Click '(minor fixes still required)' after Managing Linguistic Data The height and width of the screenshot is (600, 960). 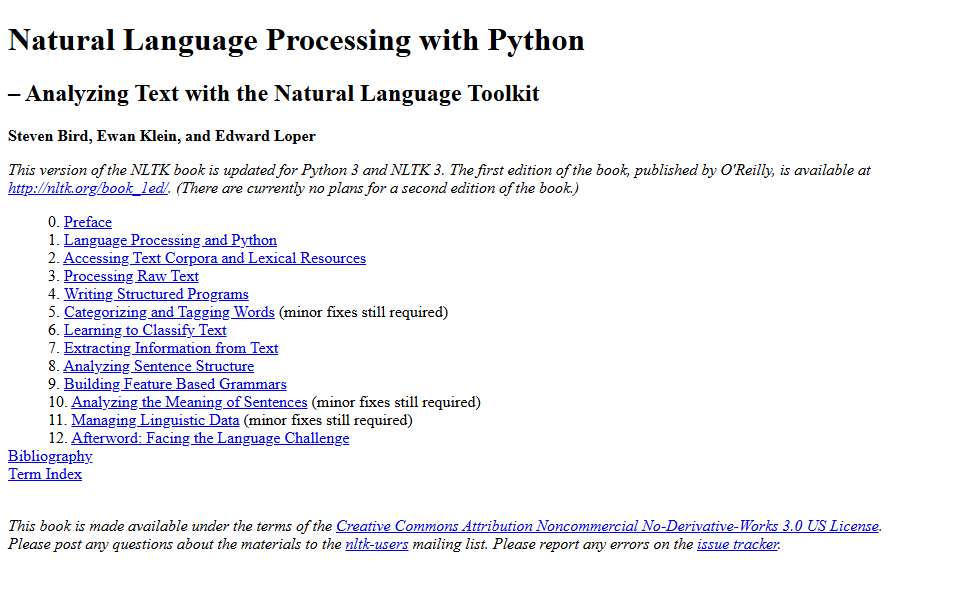click(328, 421)
